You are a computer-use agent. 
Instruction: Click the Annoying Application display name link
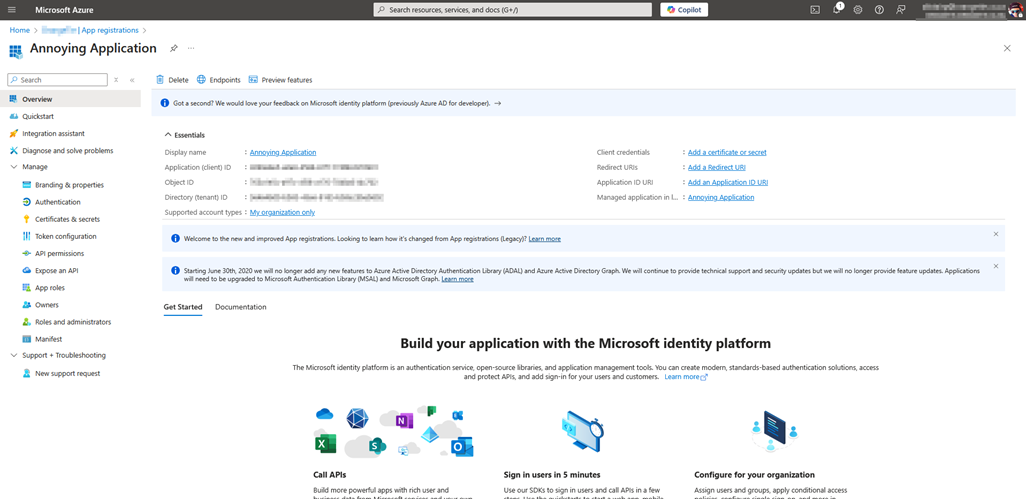[283, 152]
